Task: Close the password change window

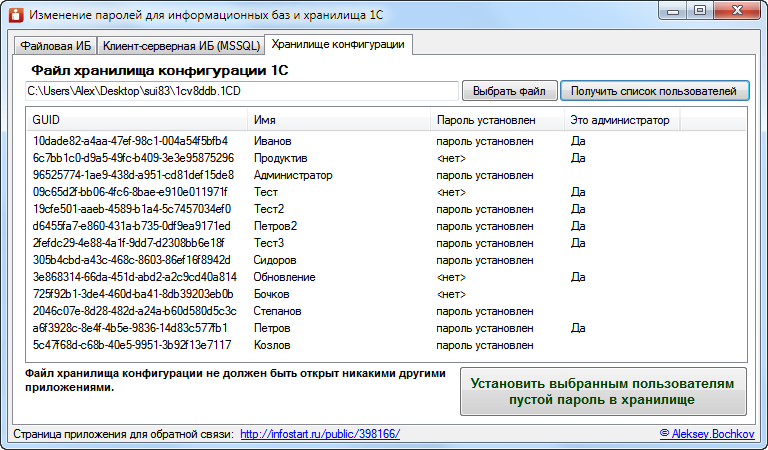Action: click(x=737, y=11)
